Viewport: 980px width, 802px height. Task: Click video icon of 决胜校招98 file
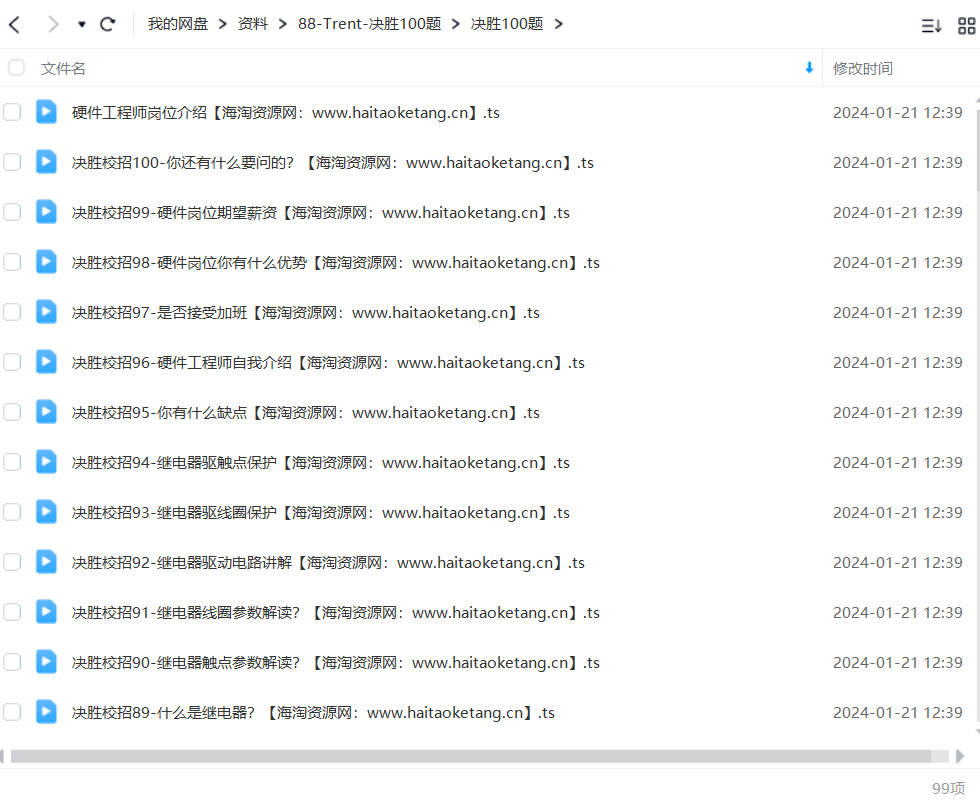point(46,262)
